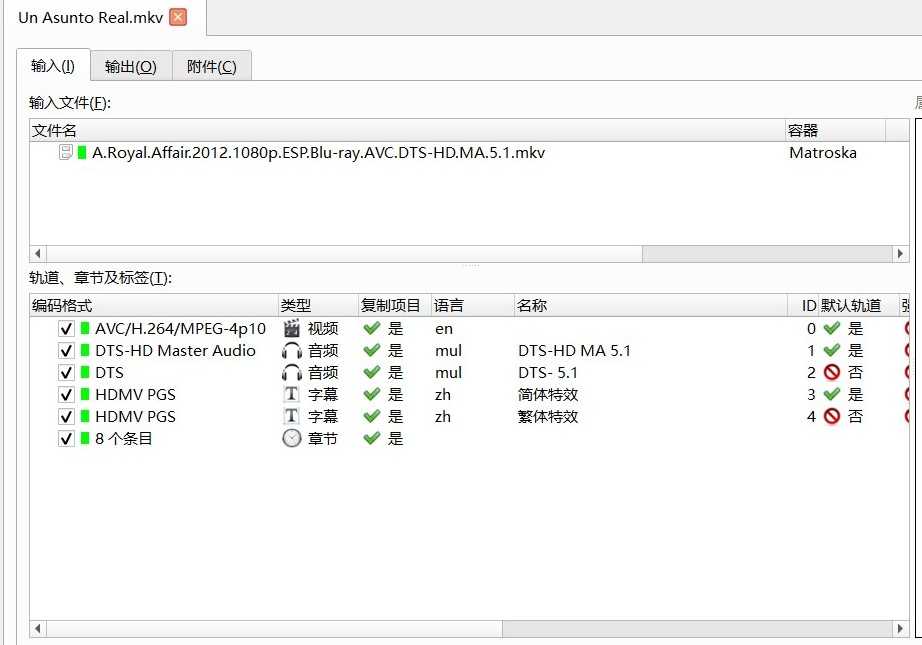This screenshot has width=922, height=645.
Task: Click the en language cell of video track
Action: (444, 329)
